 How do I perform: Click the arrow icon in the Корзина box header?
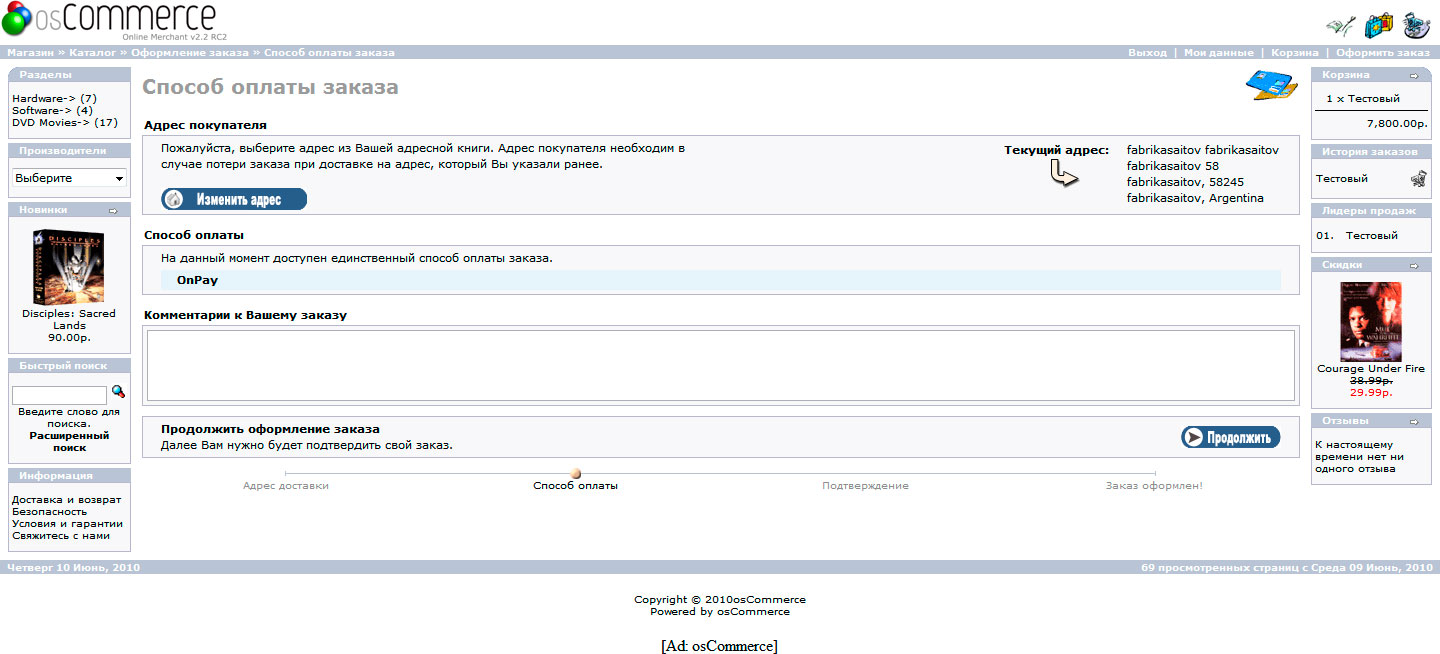(x=1414, y=75)
